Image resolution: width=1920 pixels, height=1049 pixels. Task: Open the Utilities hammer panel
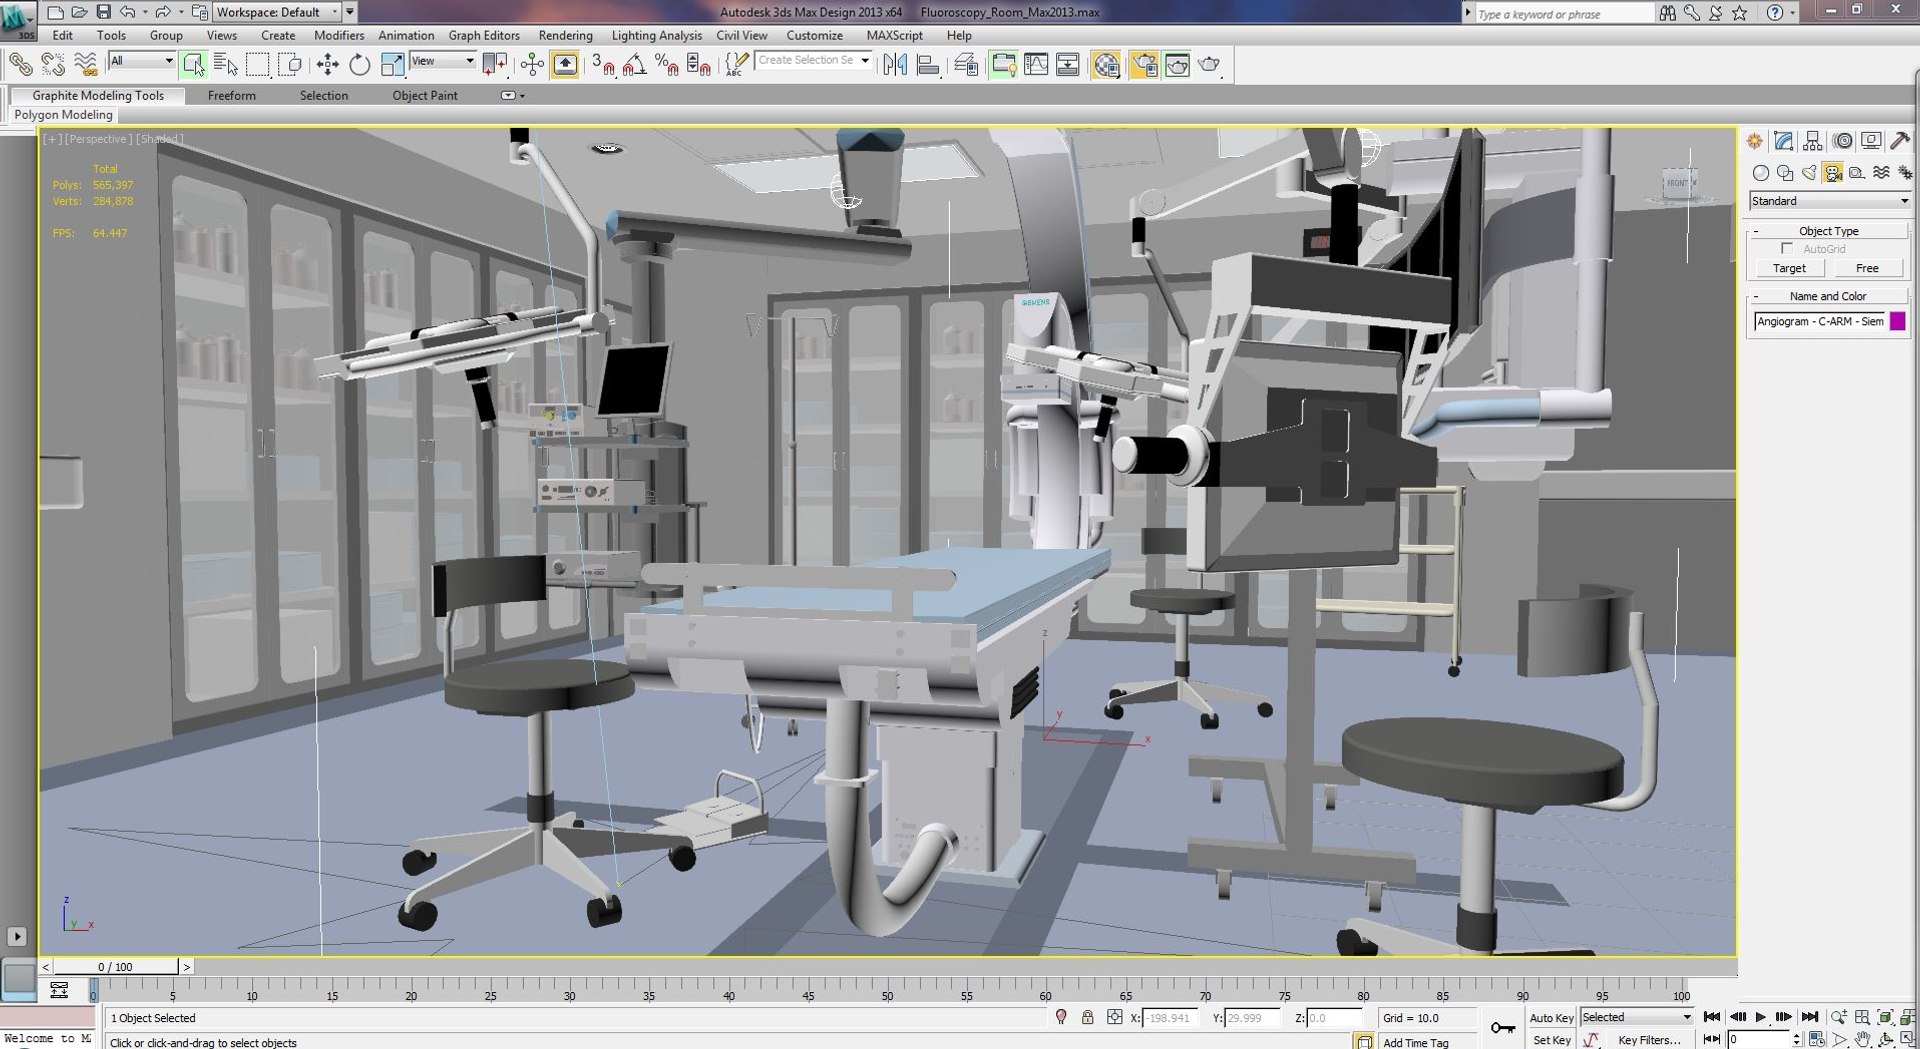[x=1900, y=141]
